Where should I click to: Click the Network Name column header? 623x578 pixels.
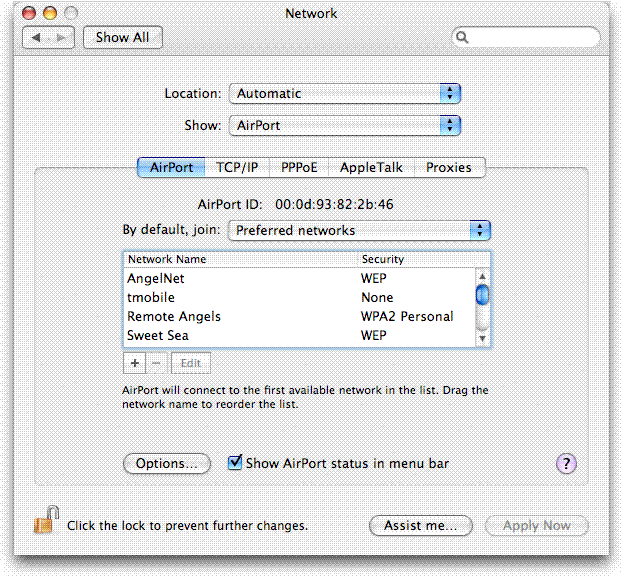(x=240, y=259)
